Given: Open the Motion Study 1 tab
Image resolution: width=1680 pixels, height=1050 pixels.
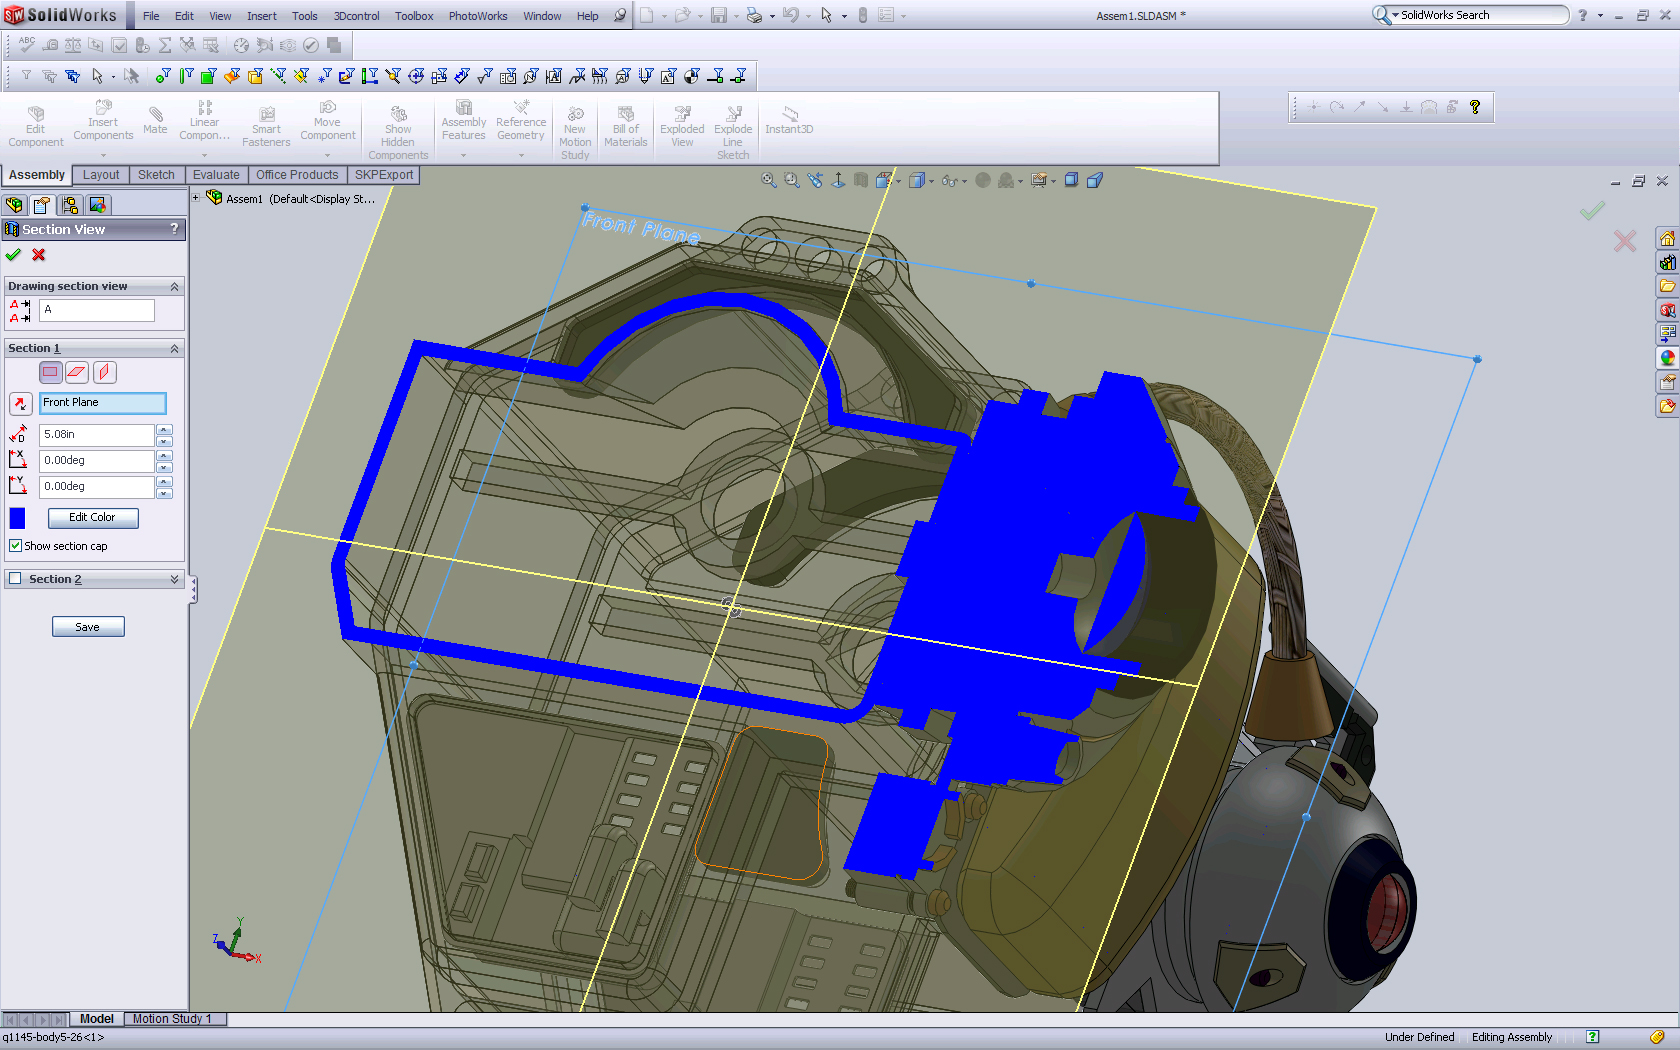Looking at the screenshot, I should (172, 1019).
